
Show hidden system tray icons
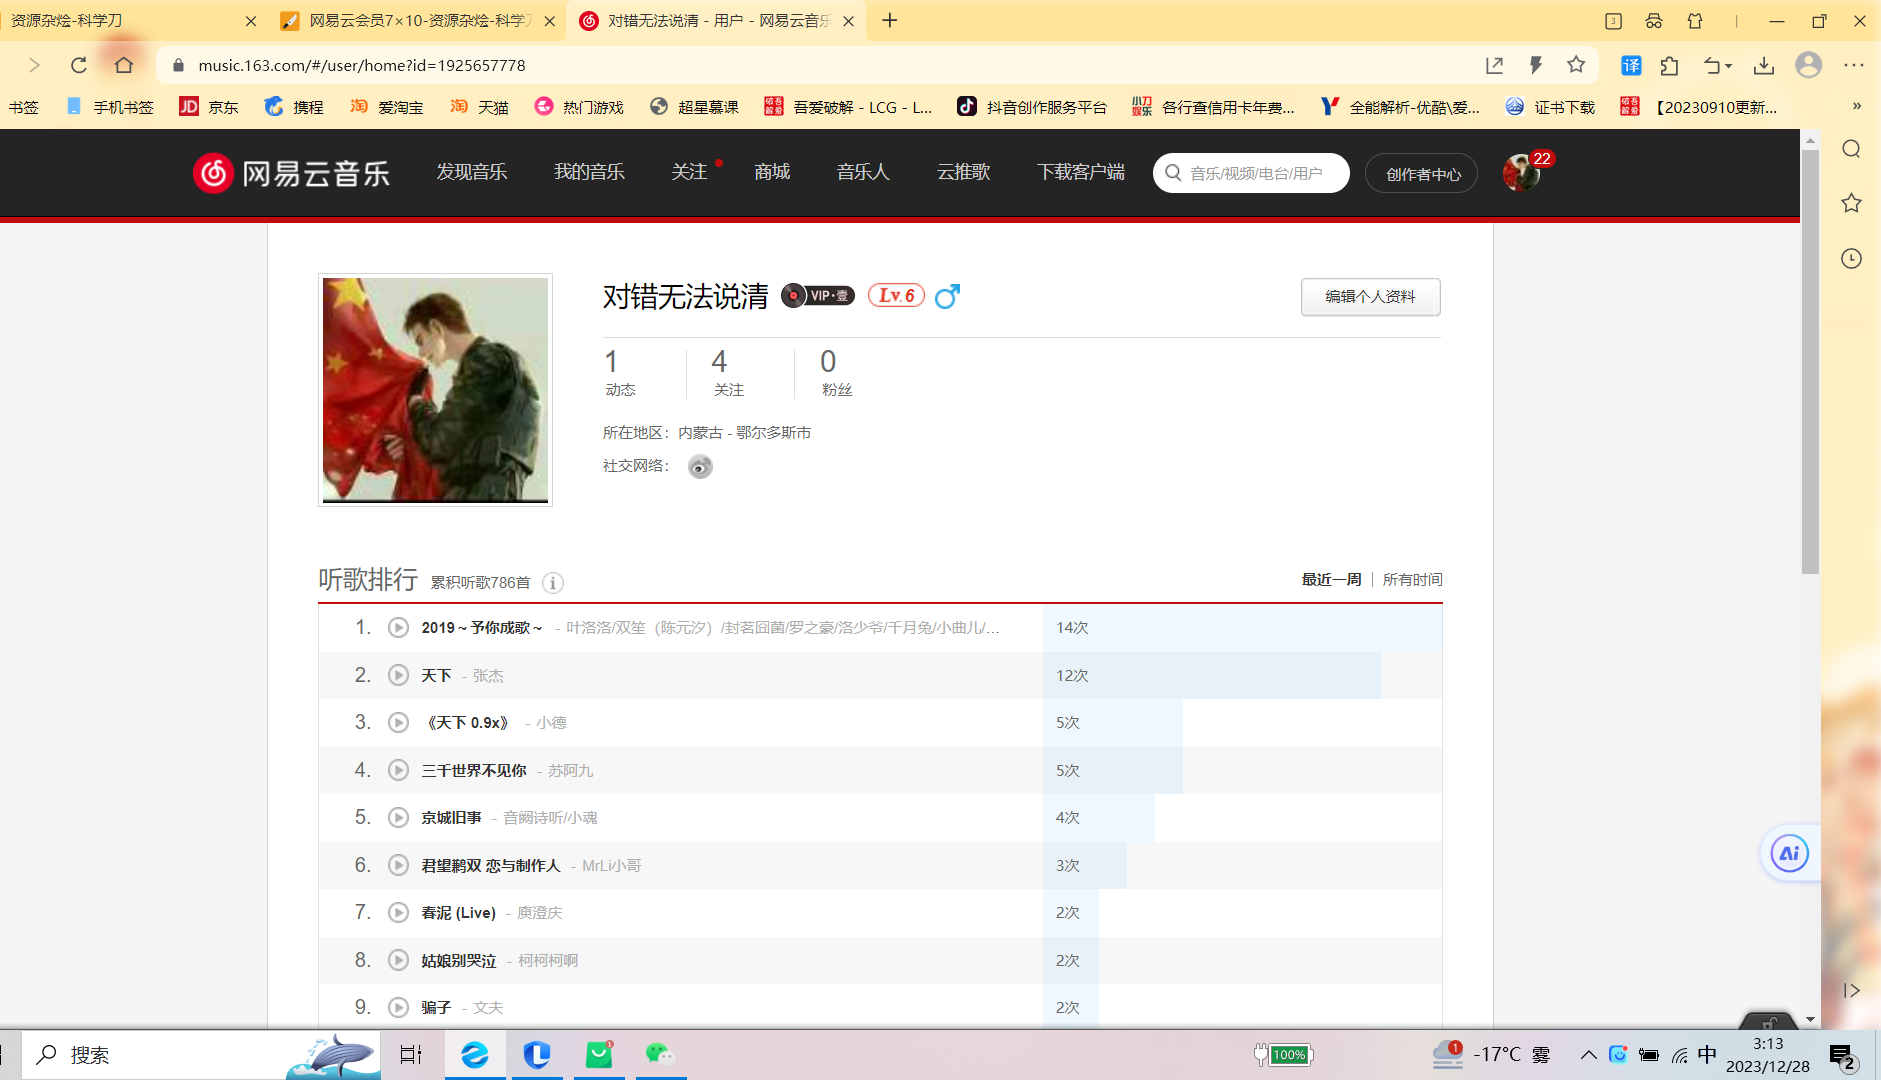pyautogui.click(x=1588, y=1055)
